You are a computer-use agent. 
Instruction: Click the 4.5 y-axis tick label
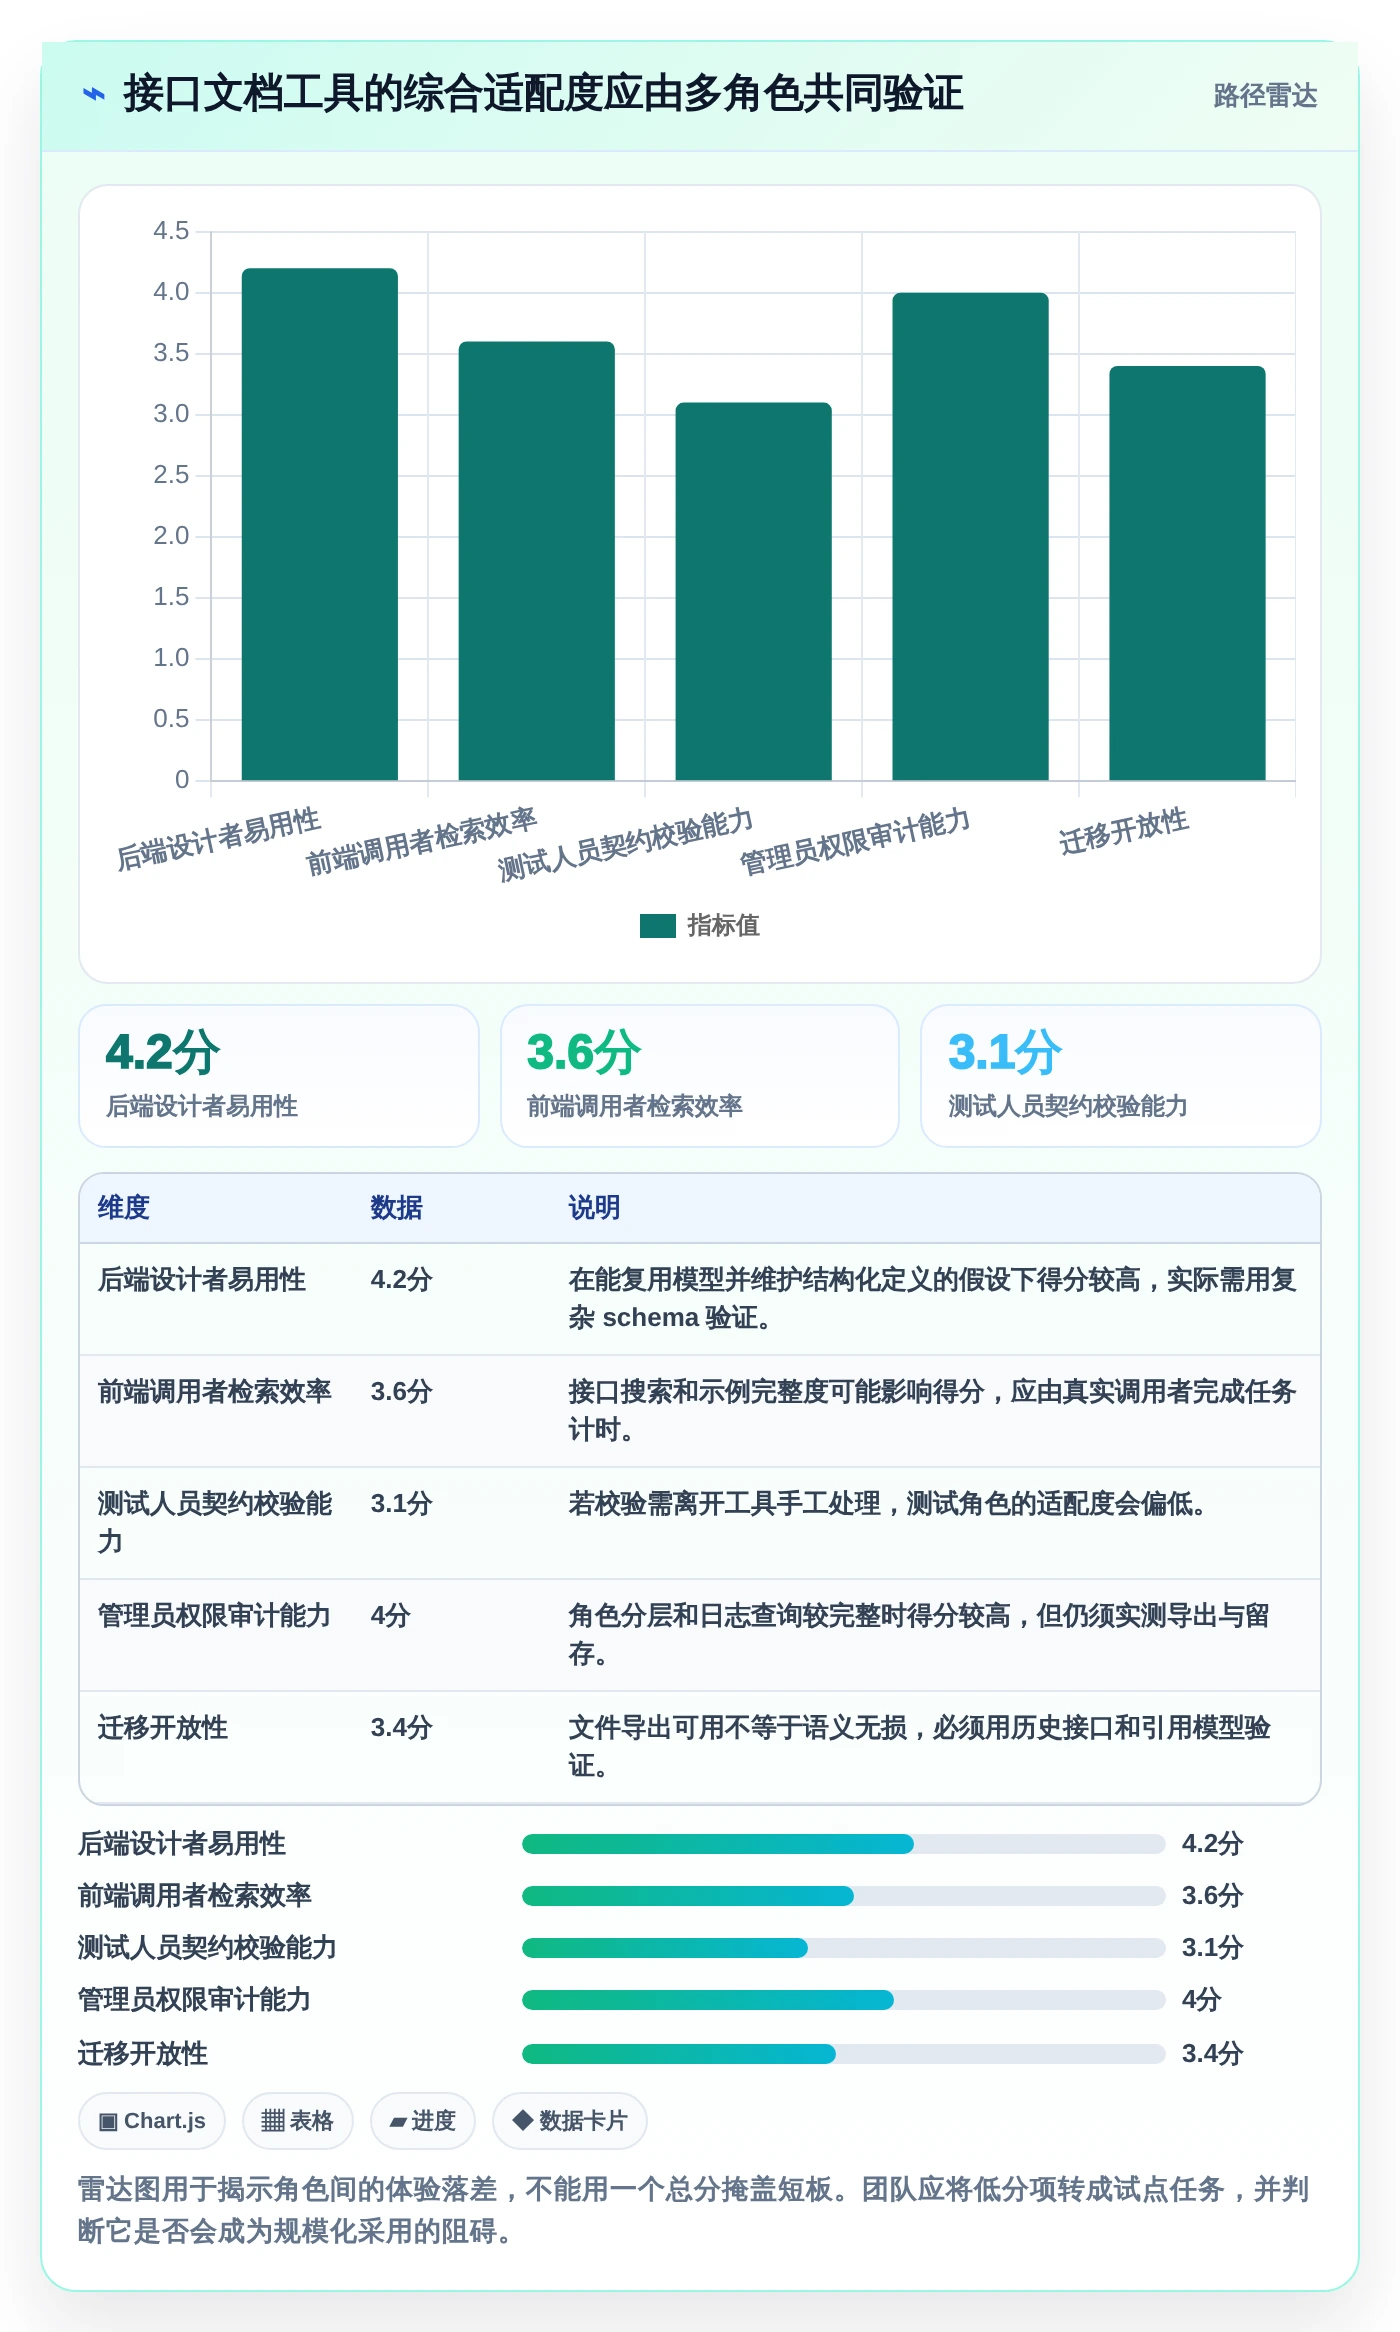[x=171, y=231]
